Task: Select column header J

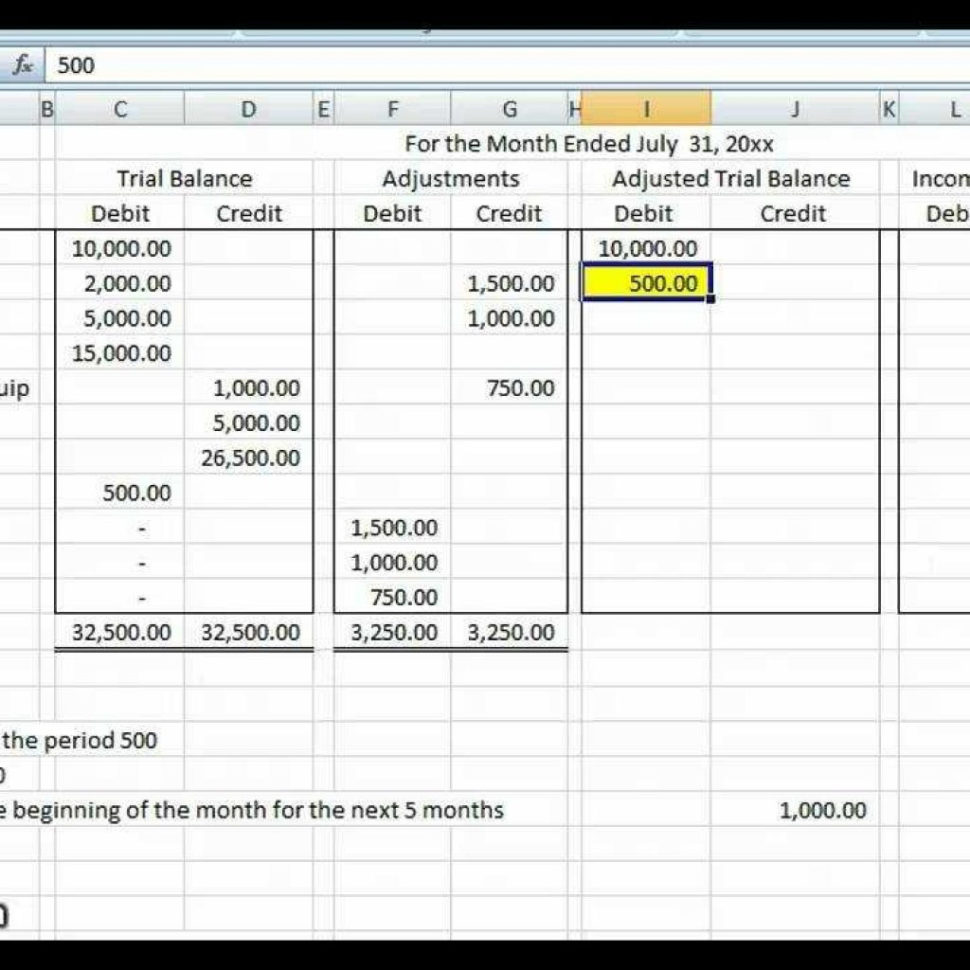Action: coord(795,109)
